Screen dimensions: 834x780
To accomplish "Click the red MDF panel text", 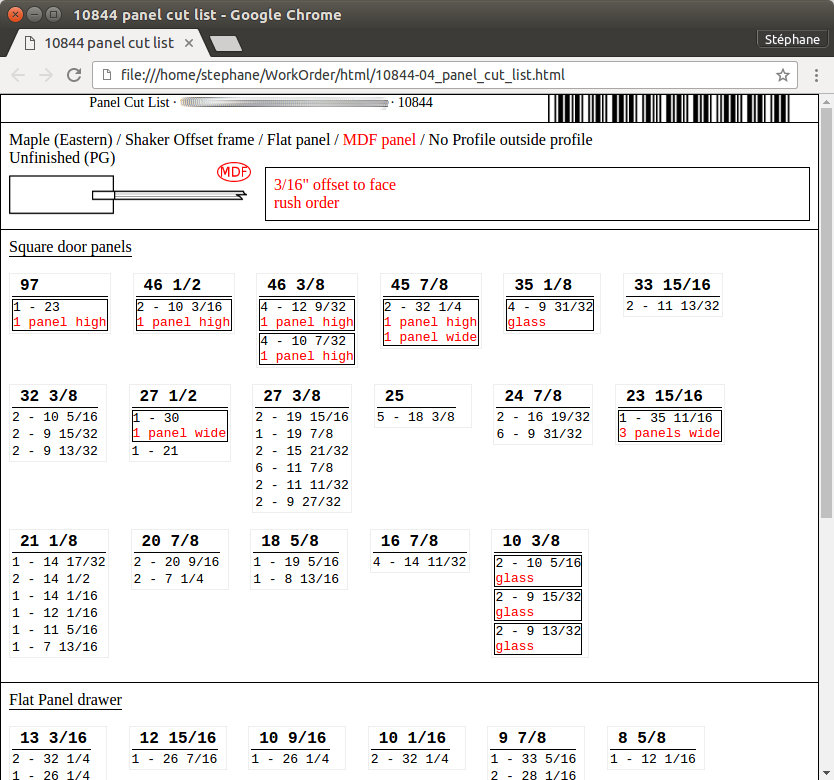I will 379,139.
